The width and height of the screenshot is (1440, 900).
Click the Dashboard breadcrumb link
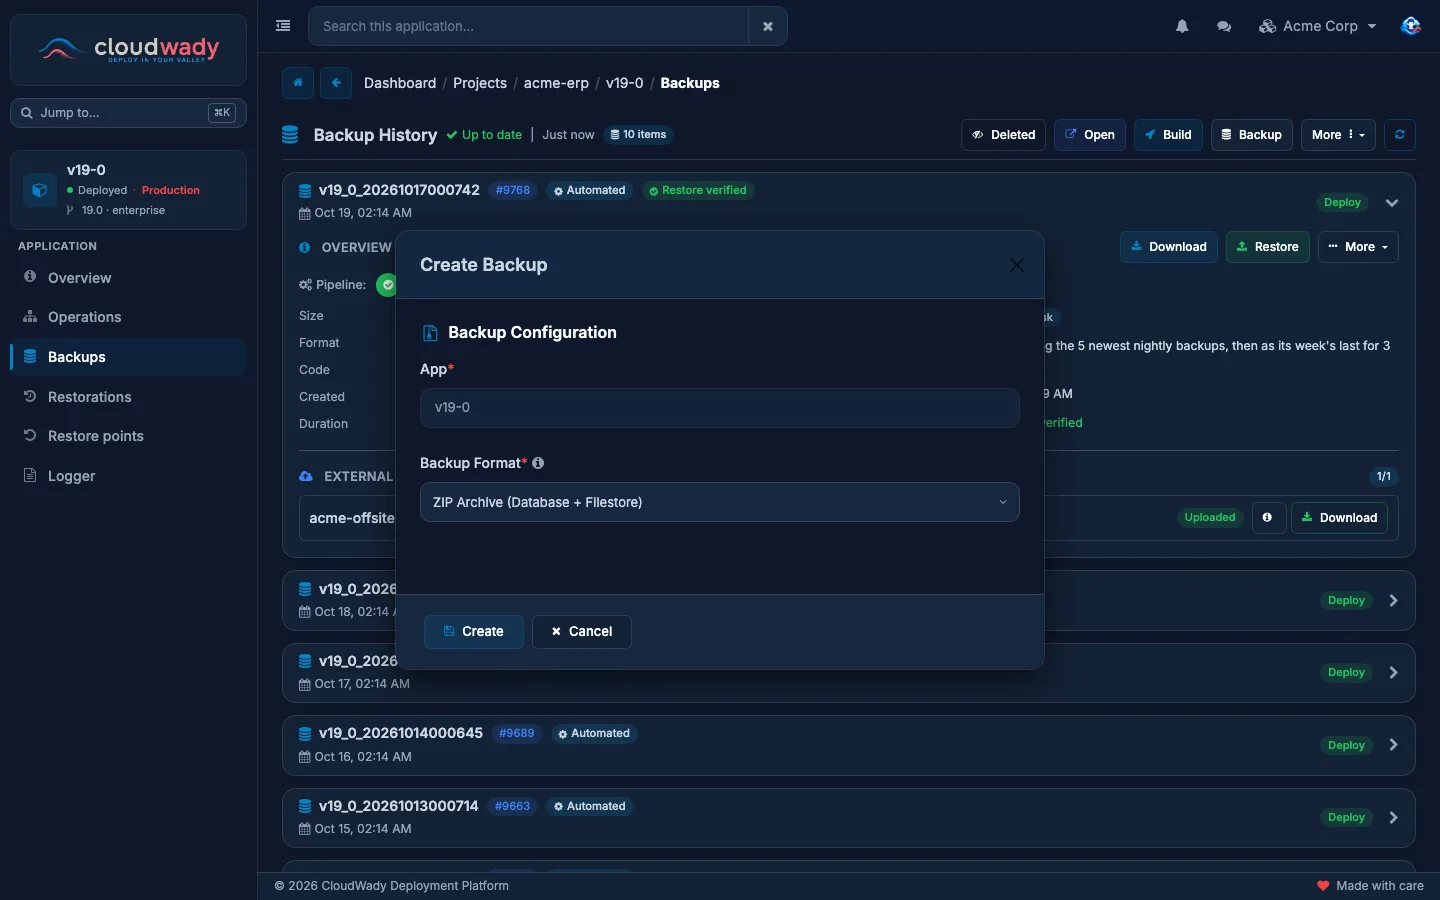[x=400, y=83]
